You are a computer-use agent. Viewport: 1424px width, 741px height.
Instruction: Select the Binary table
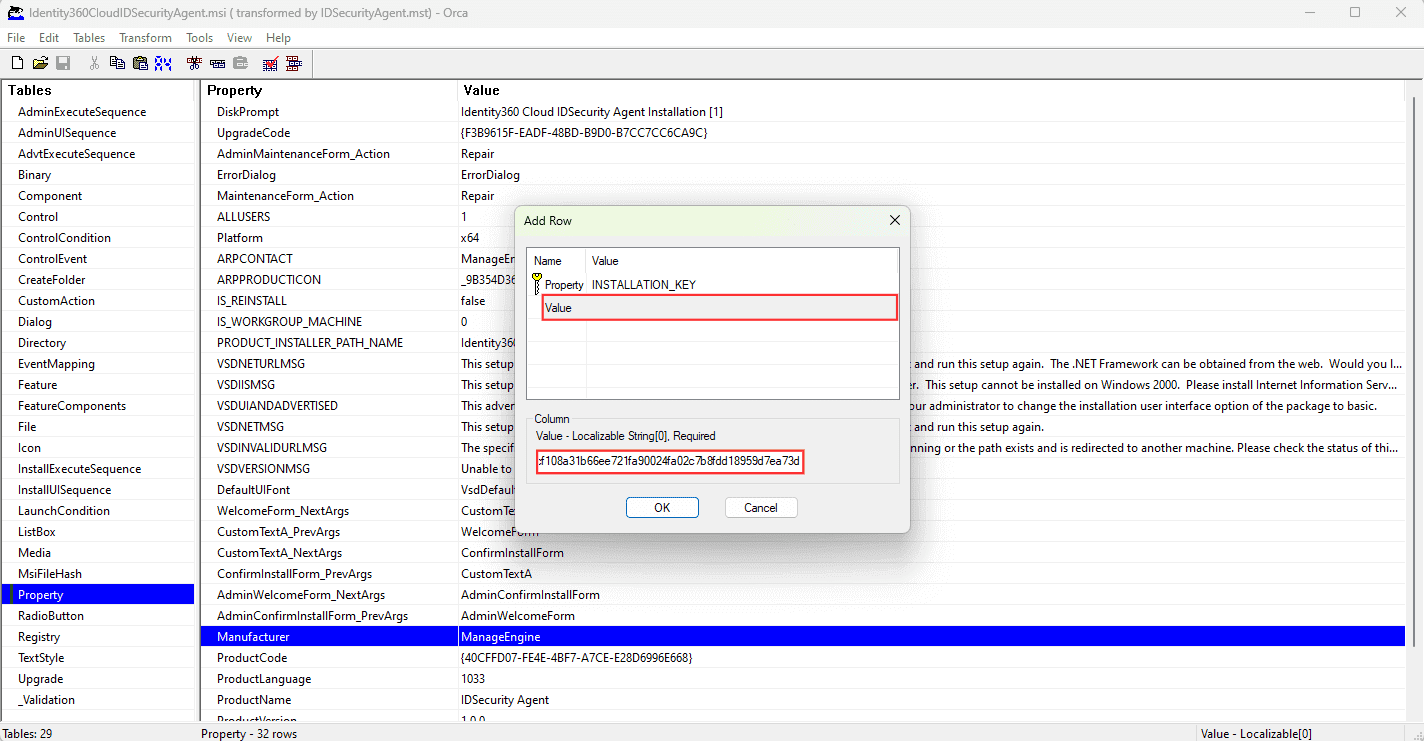34,175
